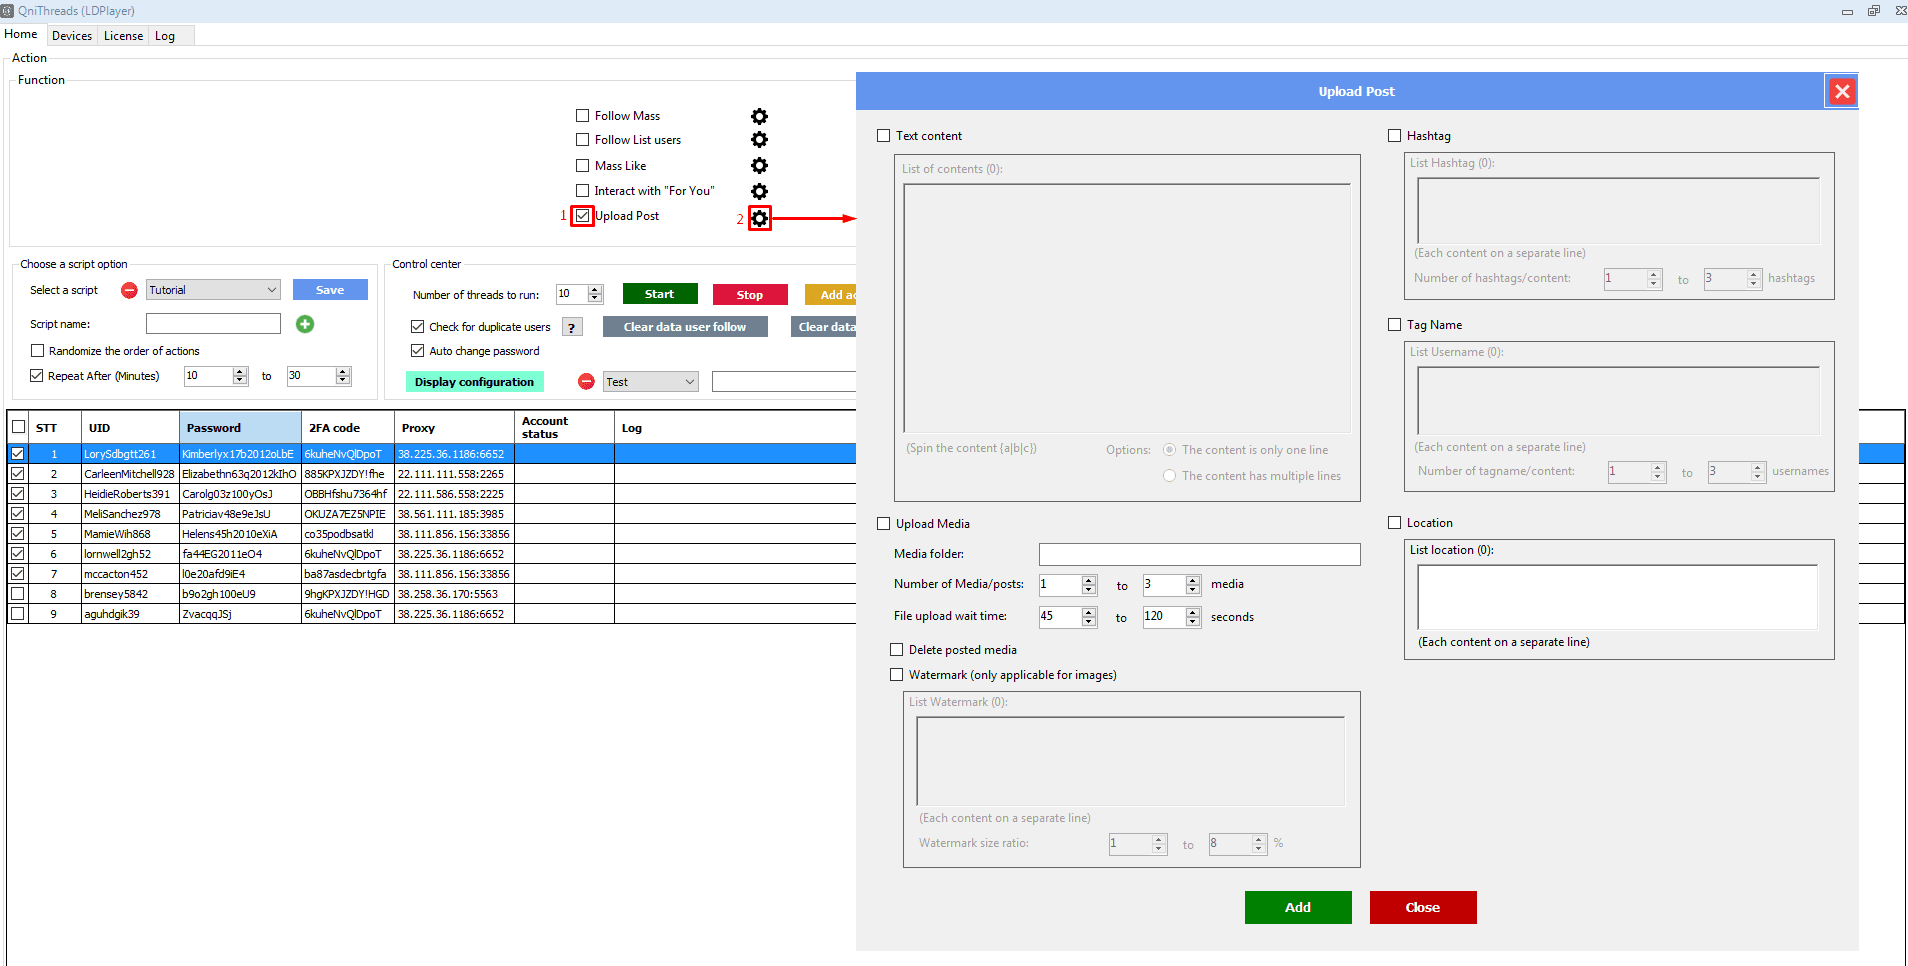The image size is (1908, 966).
Task: Open the Test configuration dropdown
Action: click(x=689, y=382)
